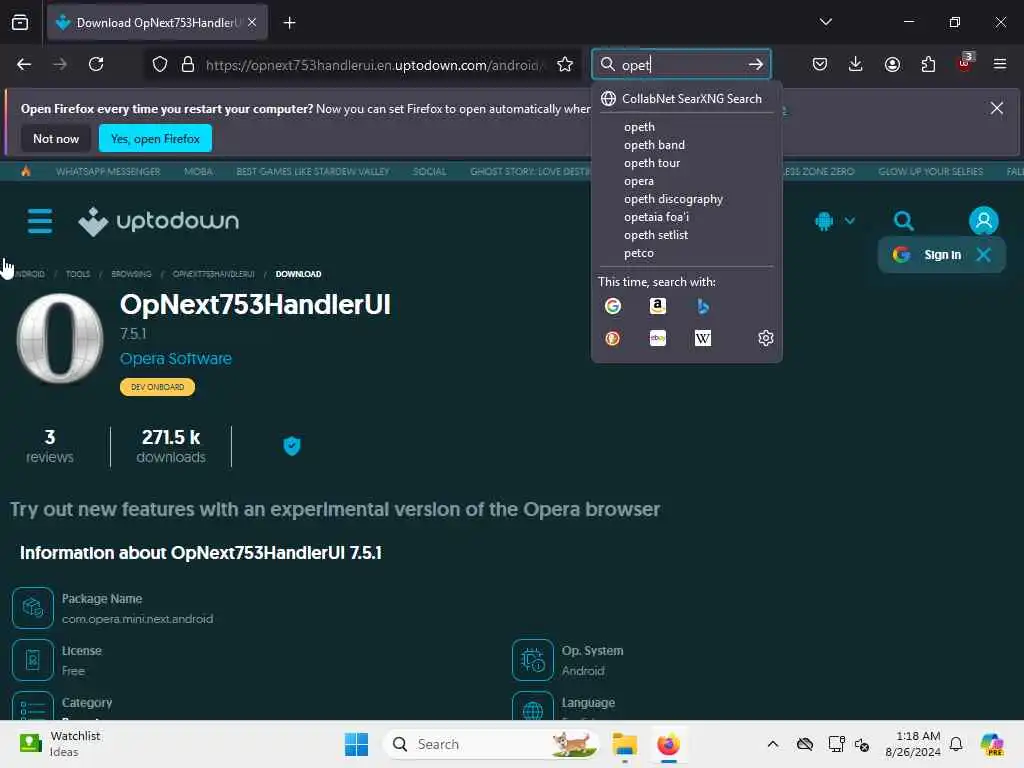Open the Watchlist Ideas widget
The width and height of the screenshot is (1024, 768).
tap(60, 744)
